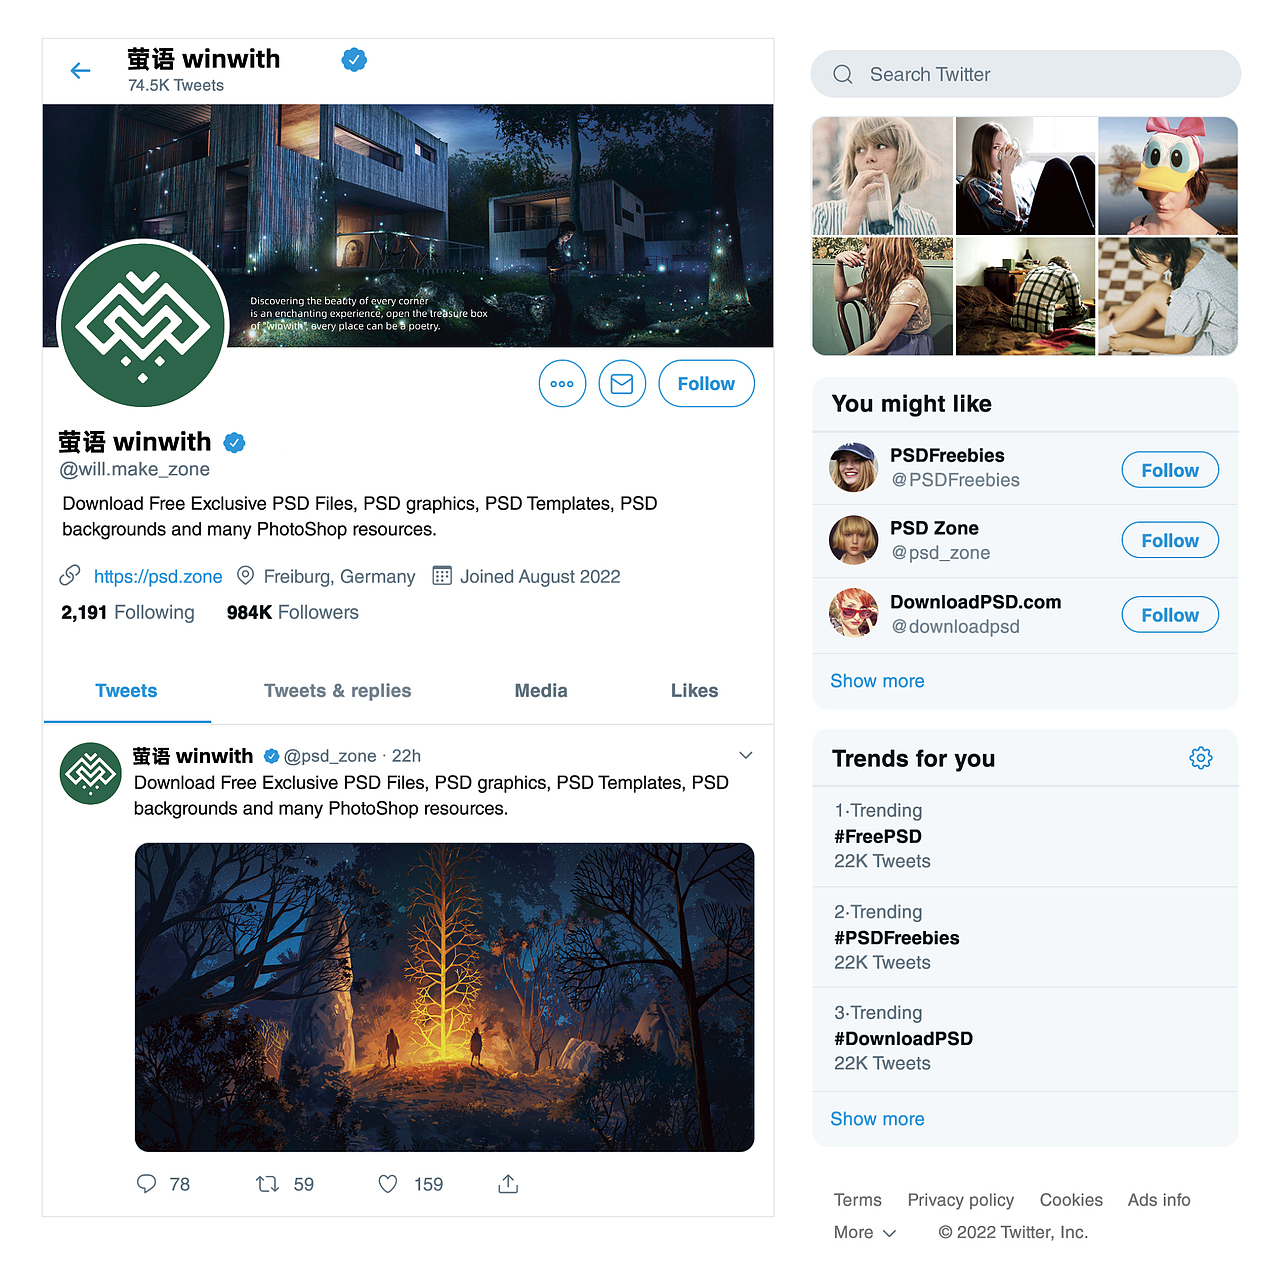Expand the More footer dropdown
1280x1280 pixels.
pyautogui.click(x=865, y=1232)
